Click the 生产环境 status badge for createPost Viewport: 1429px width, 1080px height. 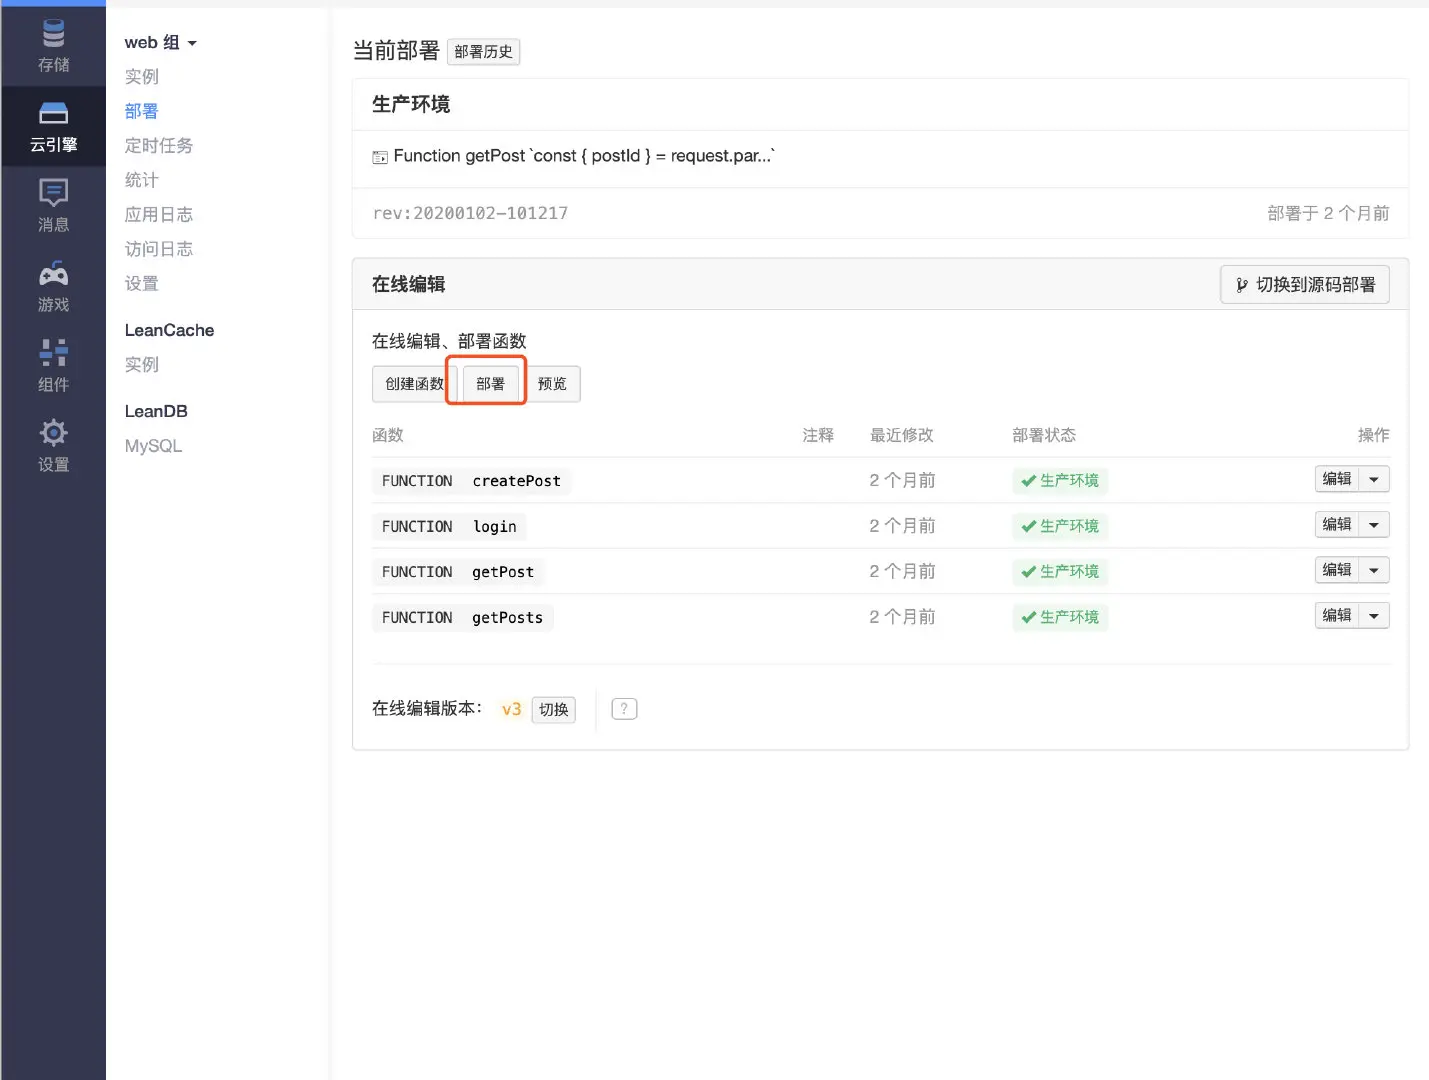pos(1060,481)
